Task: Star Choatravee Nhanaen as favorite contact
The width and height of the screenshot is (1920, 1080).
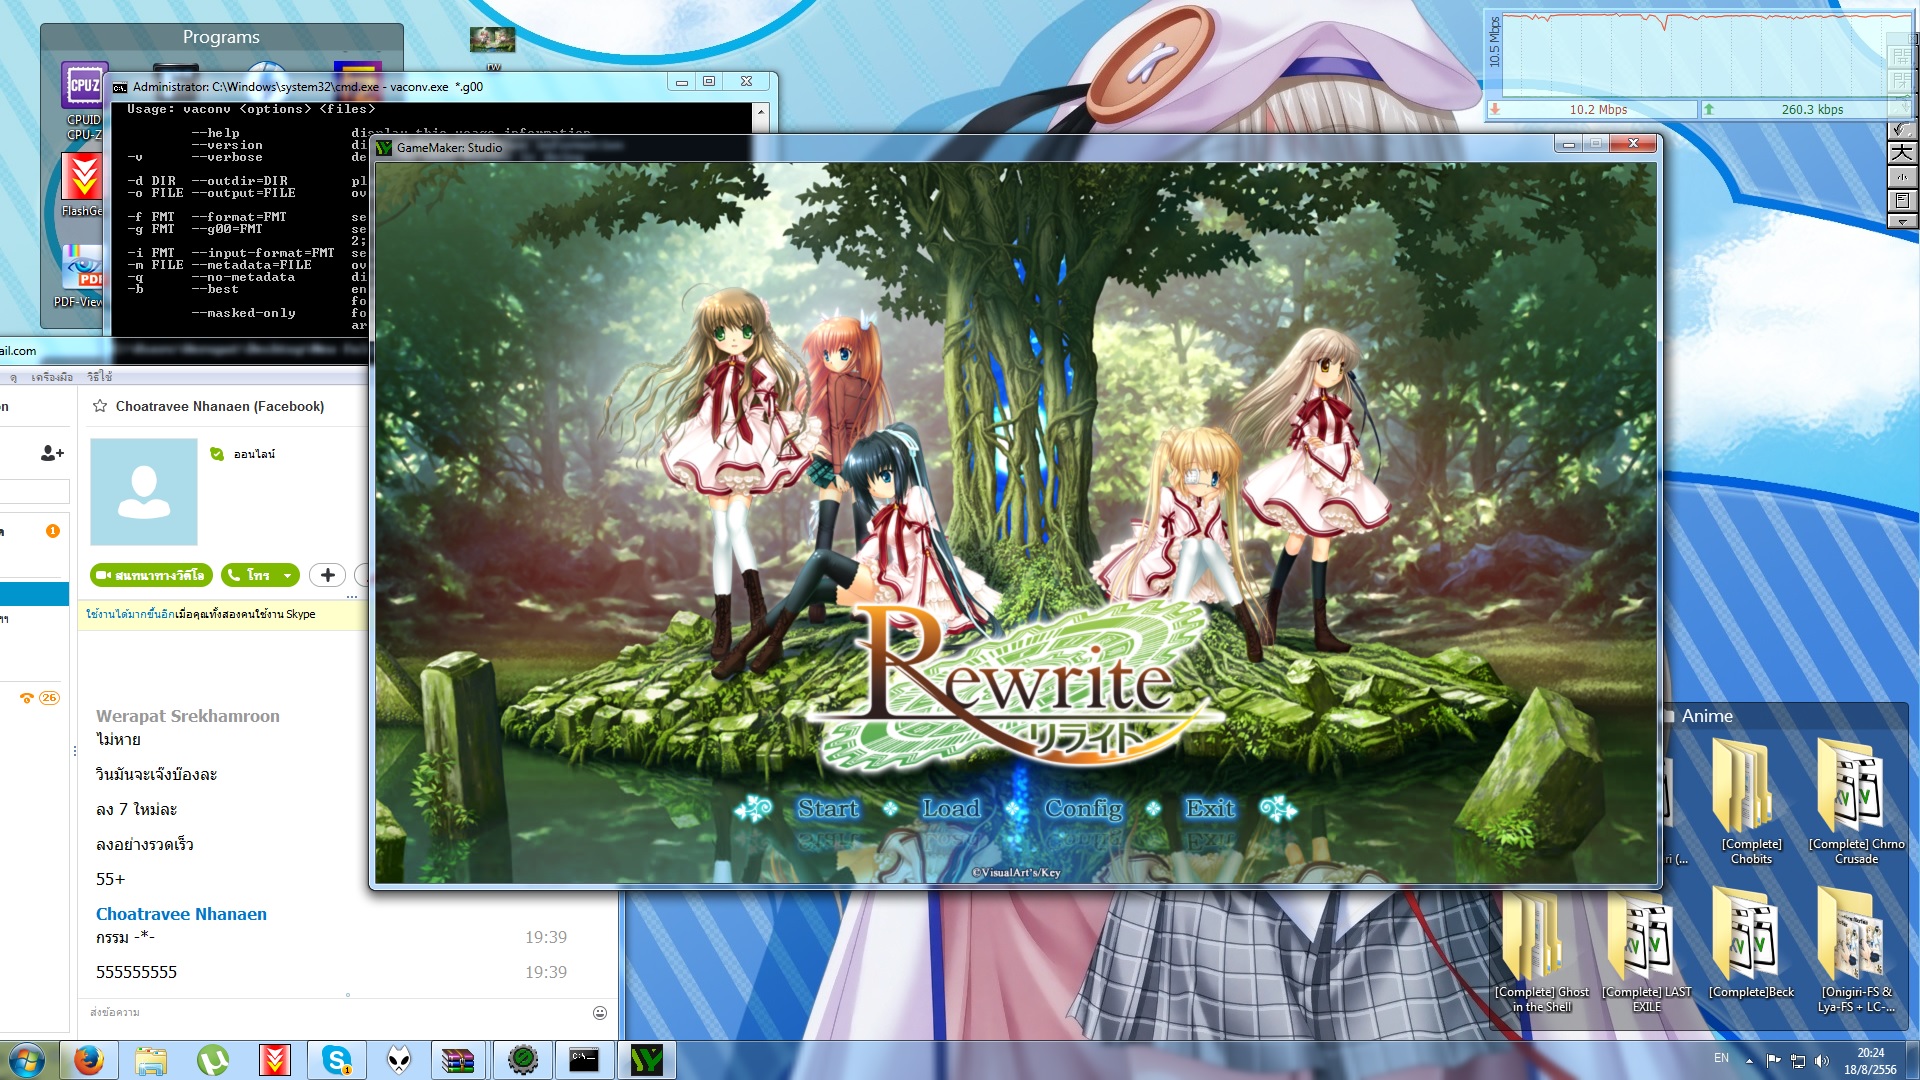Action: click(100, 406)
